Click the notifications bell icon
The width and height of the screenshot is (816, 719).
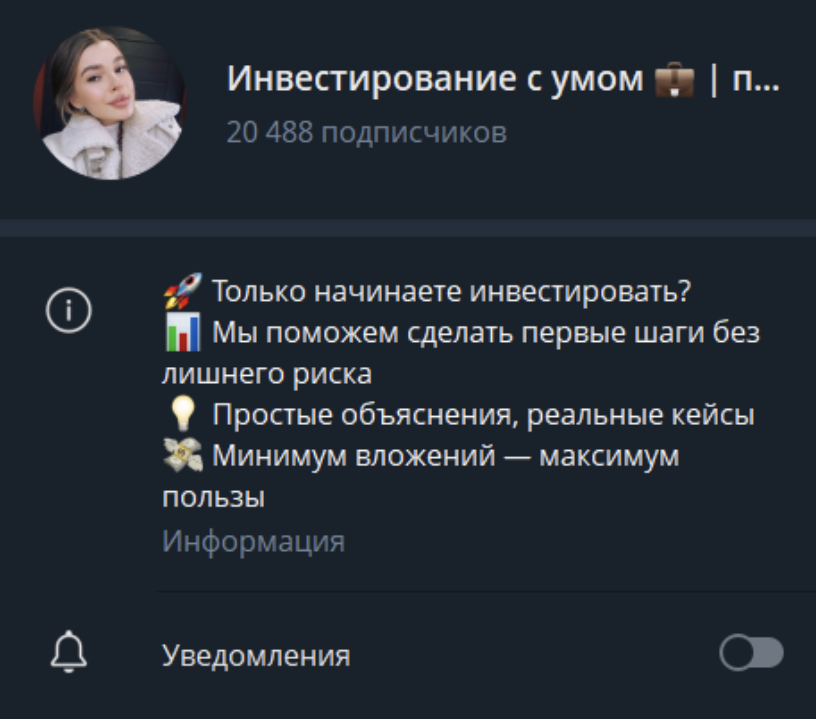tap(69, 652)
